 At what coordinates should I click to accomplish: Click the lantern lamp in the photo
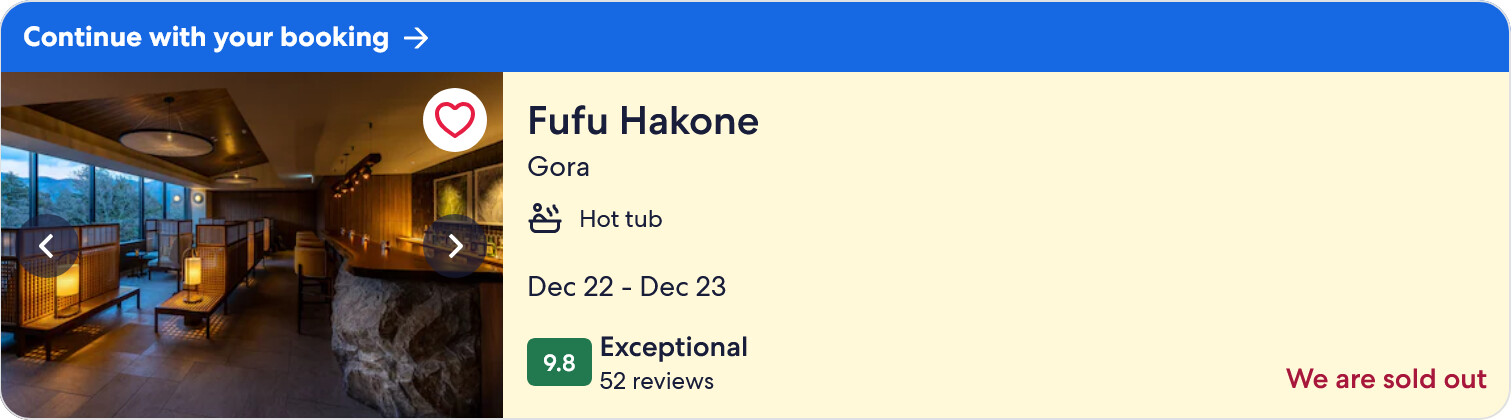191,270
